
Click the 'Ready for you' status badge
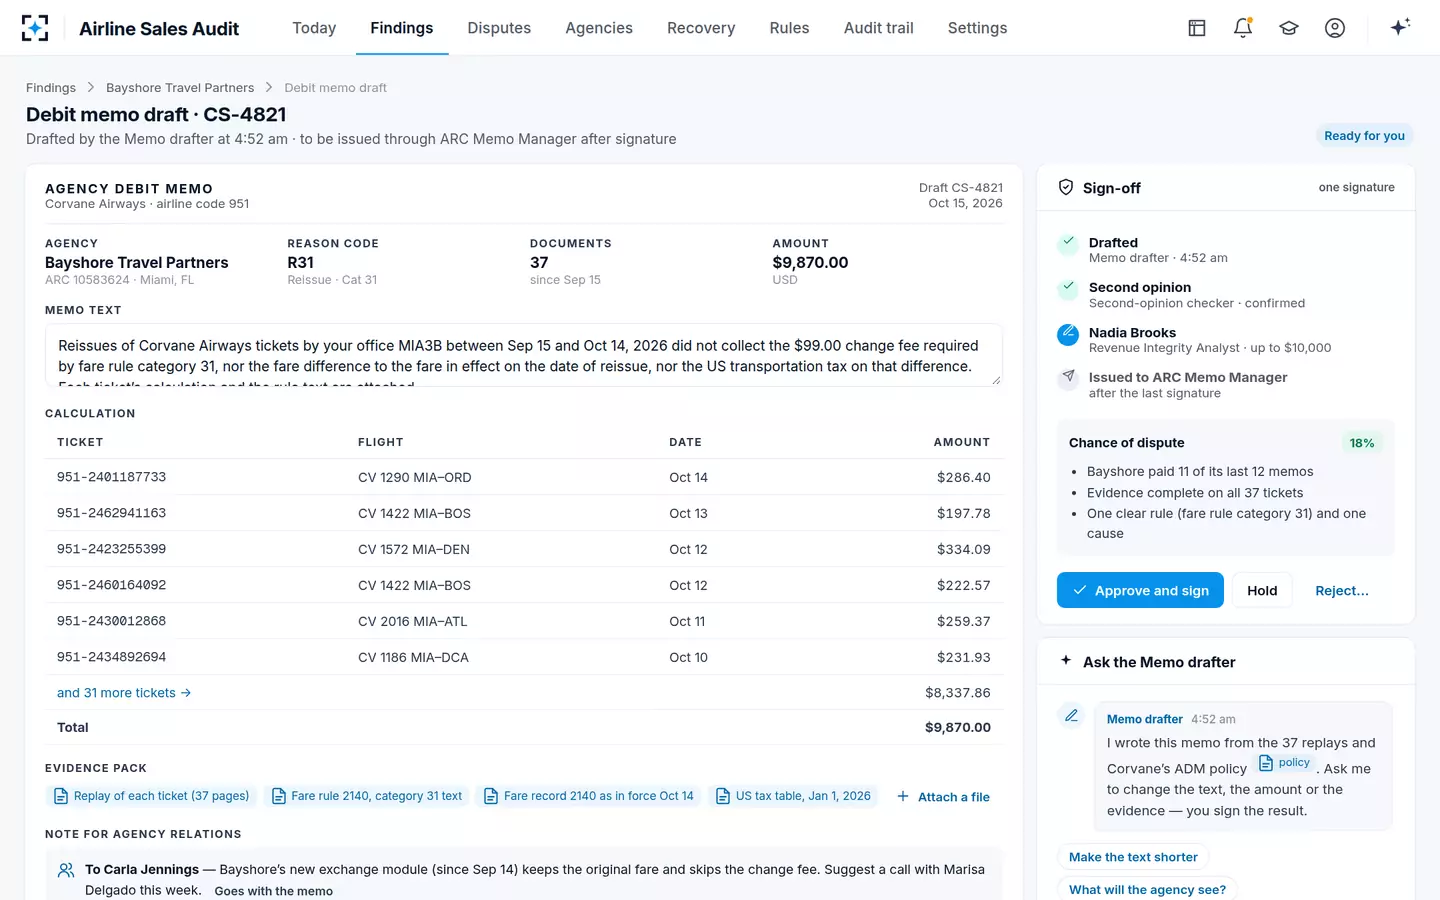pyautogui.click(x=1364, y=136)
